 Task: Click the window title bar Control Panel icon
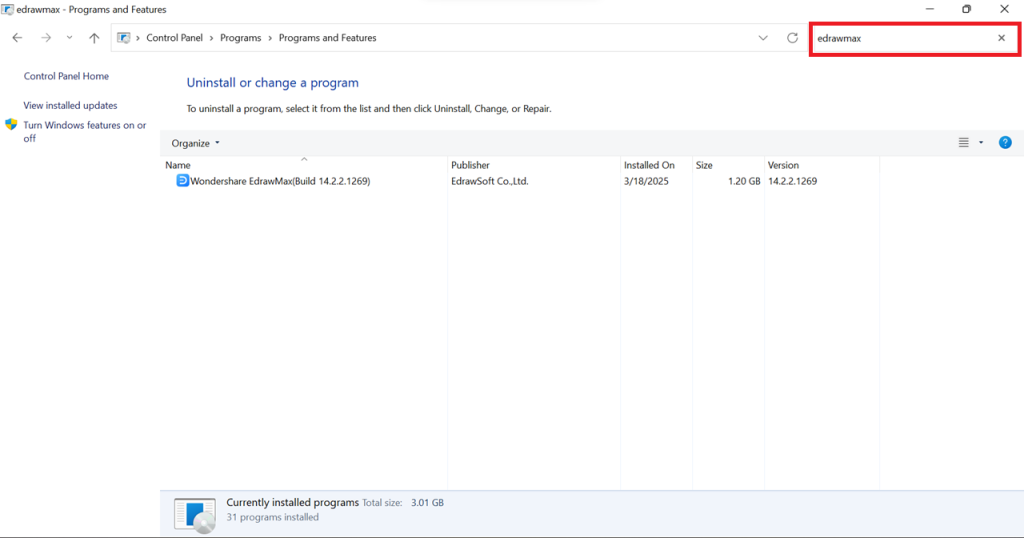coord(7,9)
